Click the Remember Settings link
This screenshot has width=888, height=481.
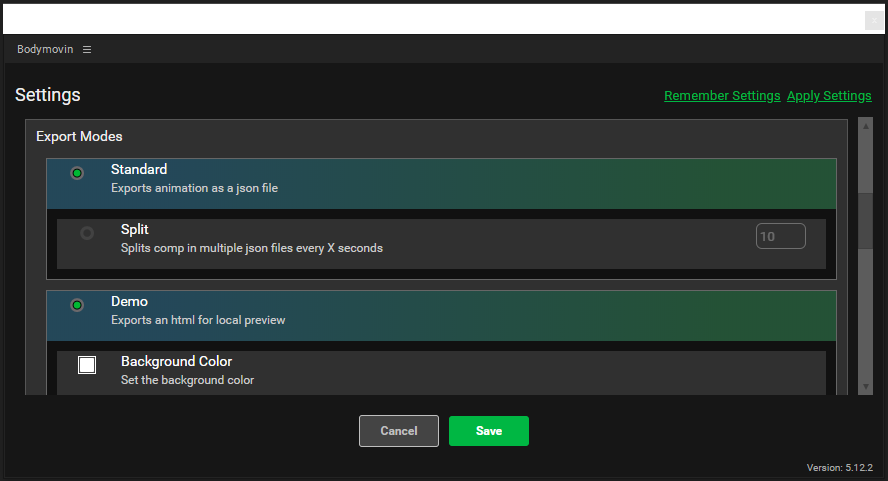(x=722, y=96)
